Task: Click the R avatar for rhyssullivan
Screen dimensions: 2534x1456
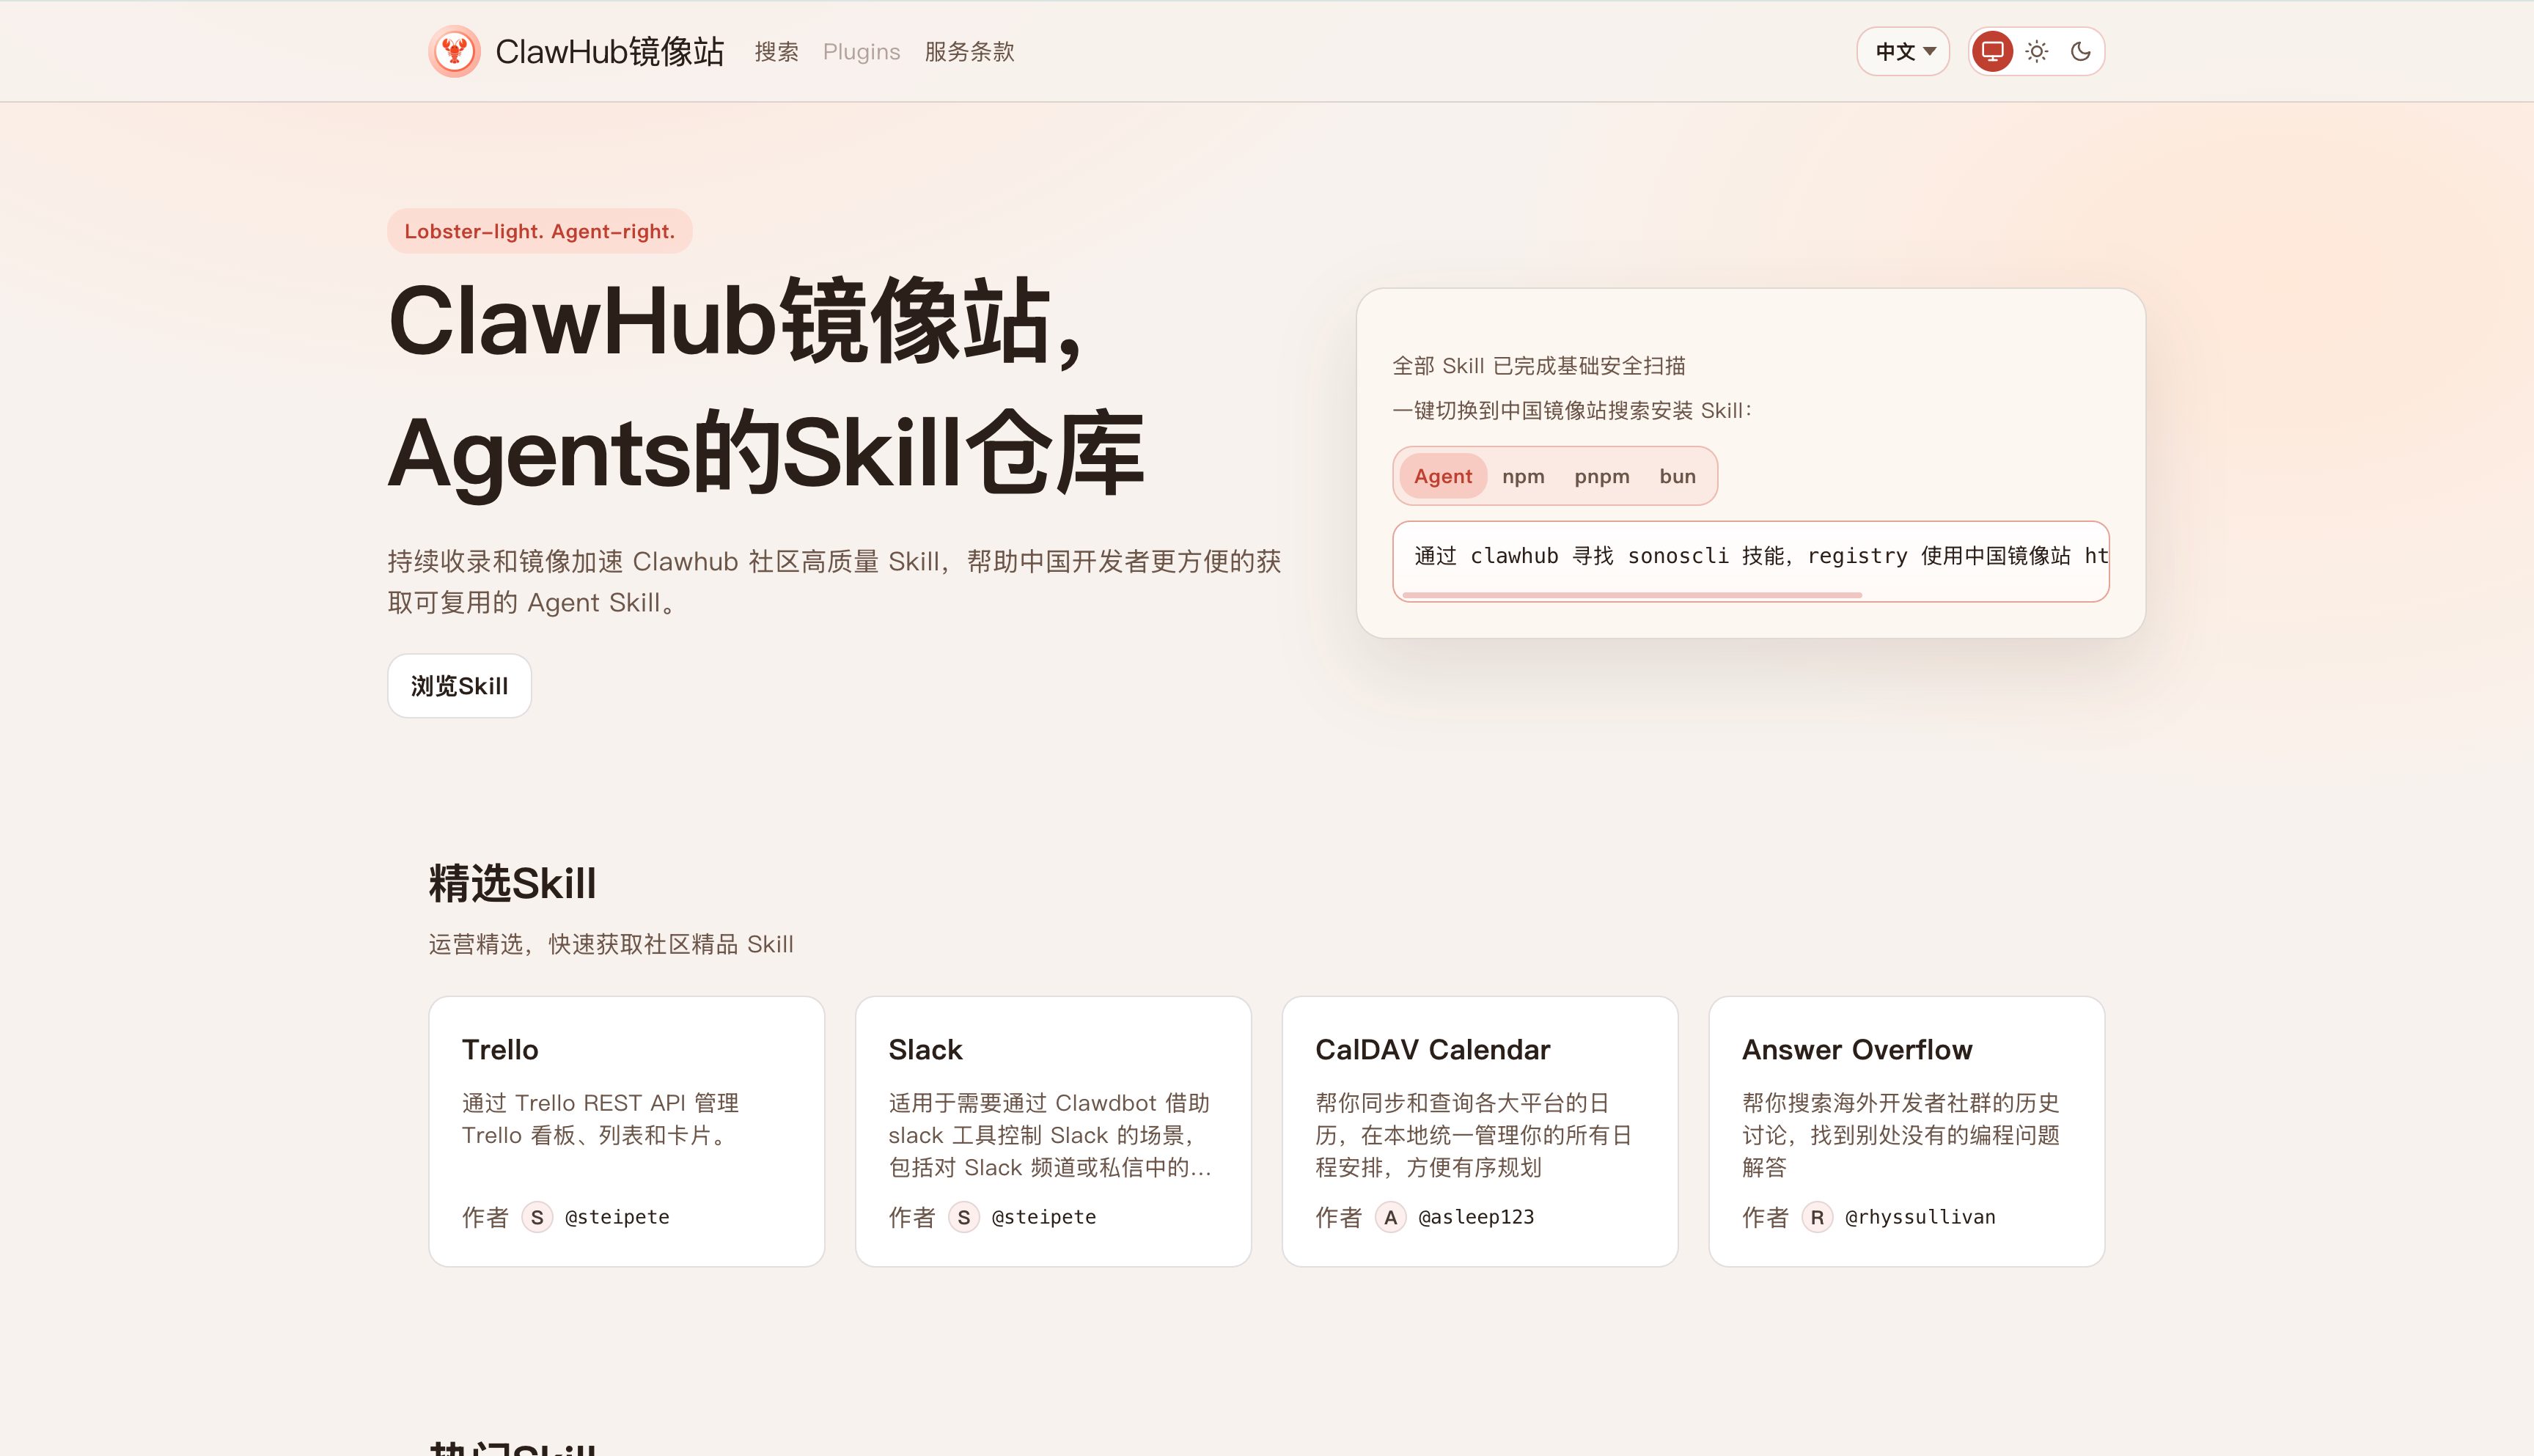Action: [1817, 1217]
